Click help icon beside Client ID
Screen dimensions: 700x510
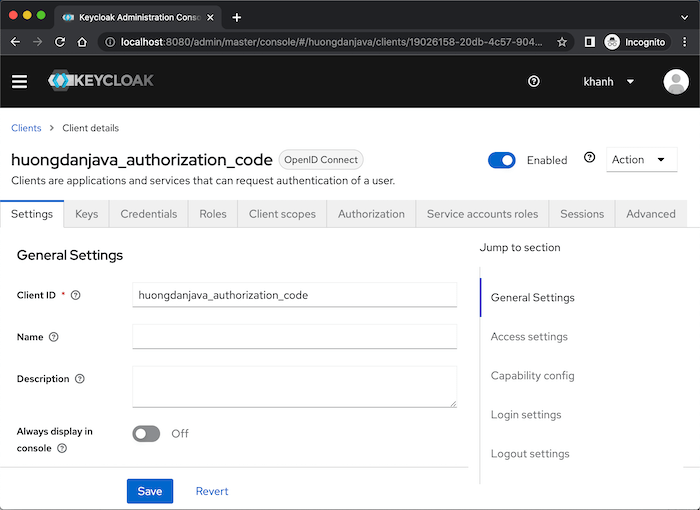pyautogui.click(x=75, y=295)
